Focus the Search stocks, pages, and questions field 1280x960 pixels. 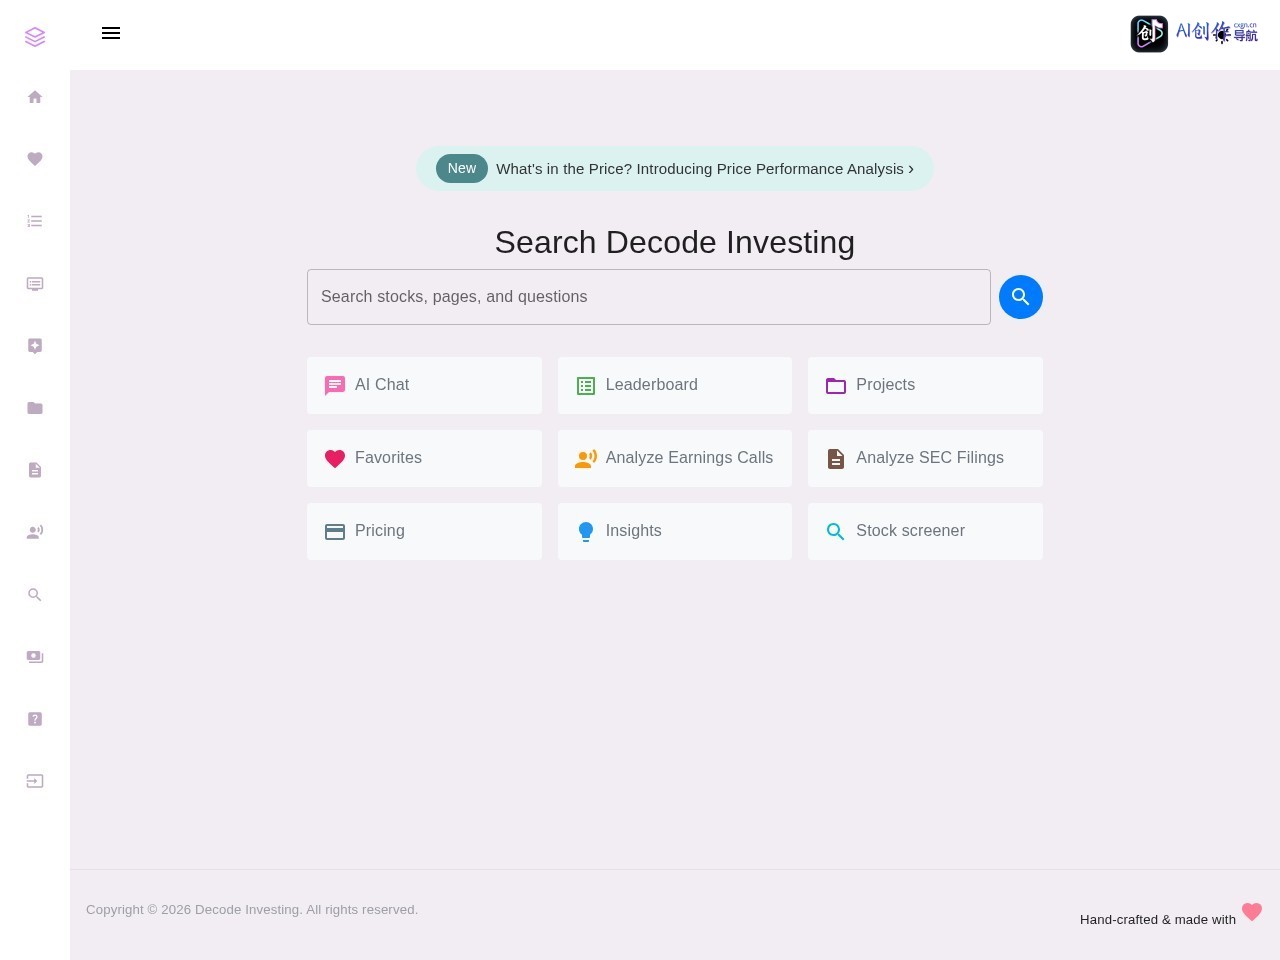coord(649,297)
